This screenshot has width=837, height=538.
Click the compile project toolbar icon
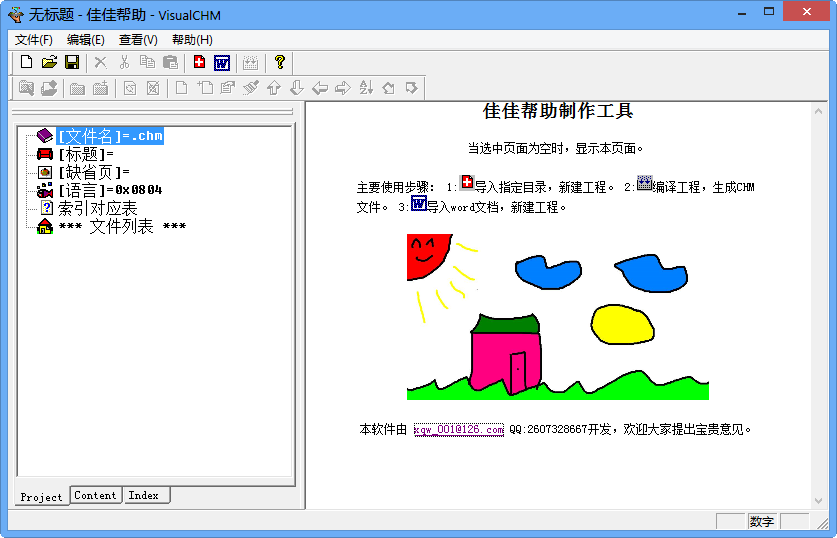250,63
